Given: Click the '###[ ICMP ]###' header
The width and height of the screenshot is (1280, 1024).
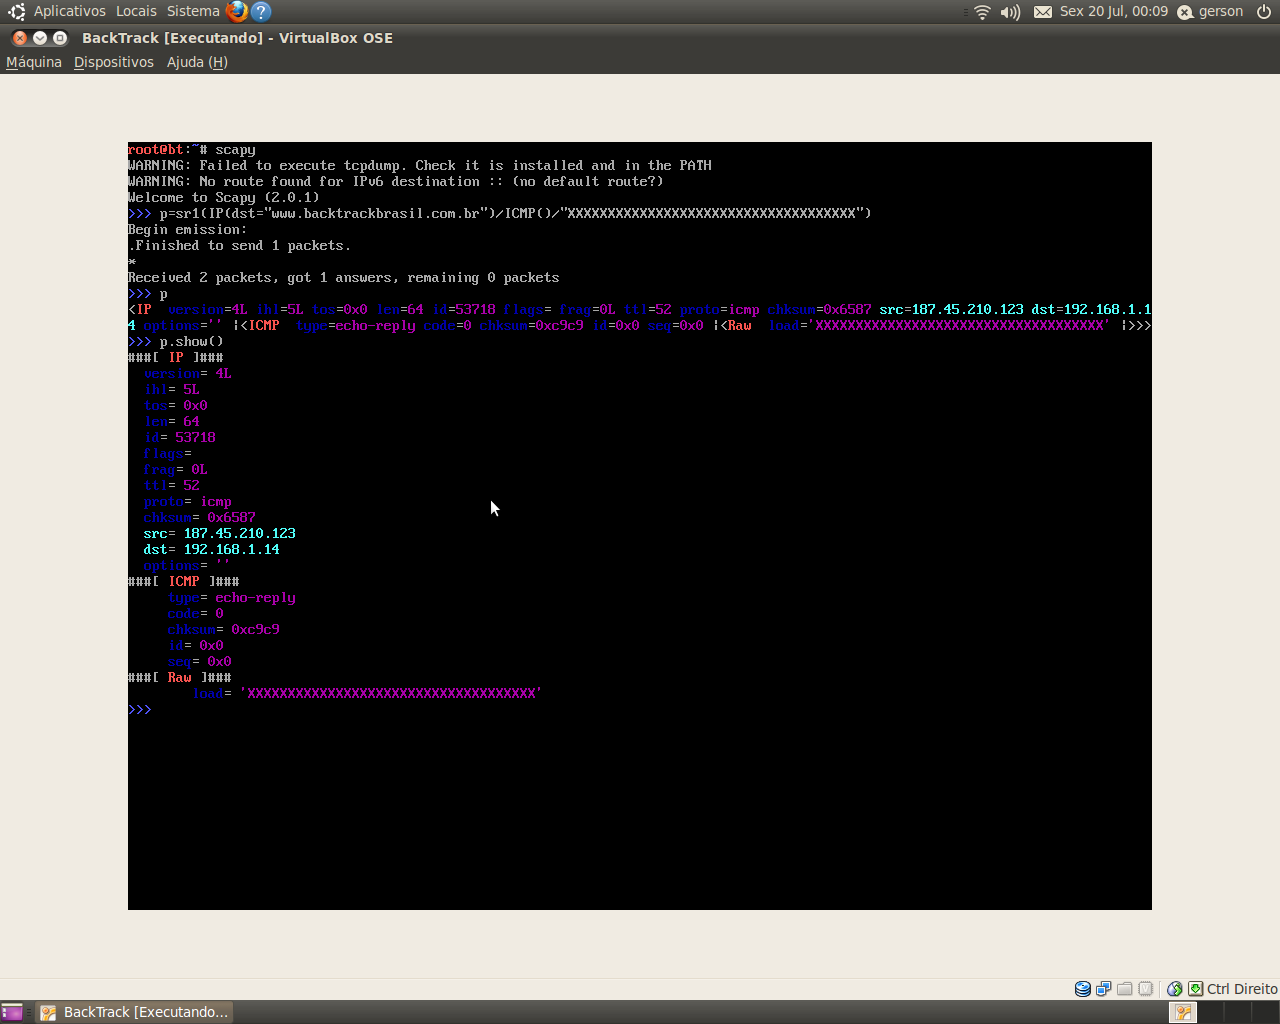Looking at the screenshot, I should [184, 582].
